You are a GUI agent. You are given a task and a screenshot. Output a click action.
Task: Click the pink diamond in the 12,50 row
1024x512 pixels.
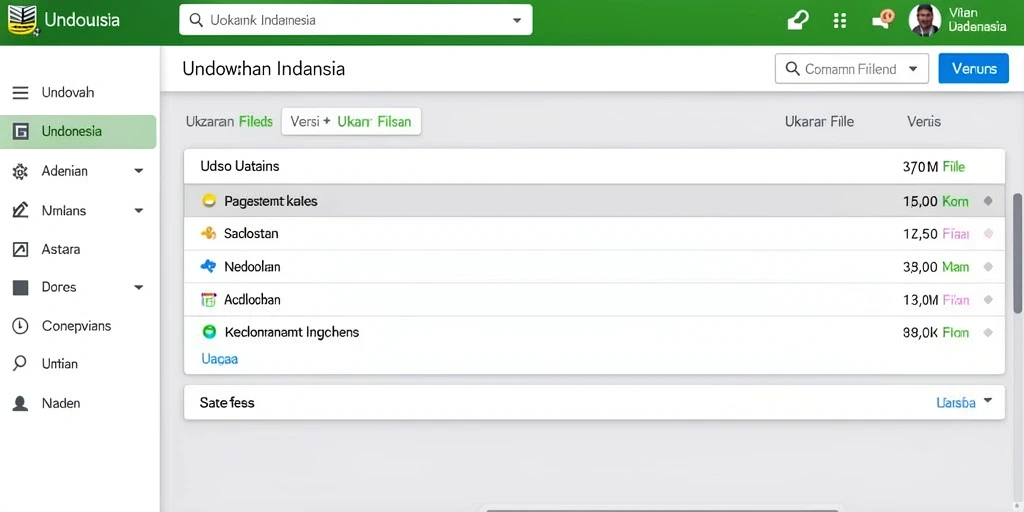(x=988, y=233)
